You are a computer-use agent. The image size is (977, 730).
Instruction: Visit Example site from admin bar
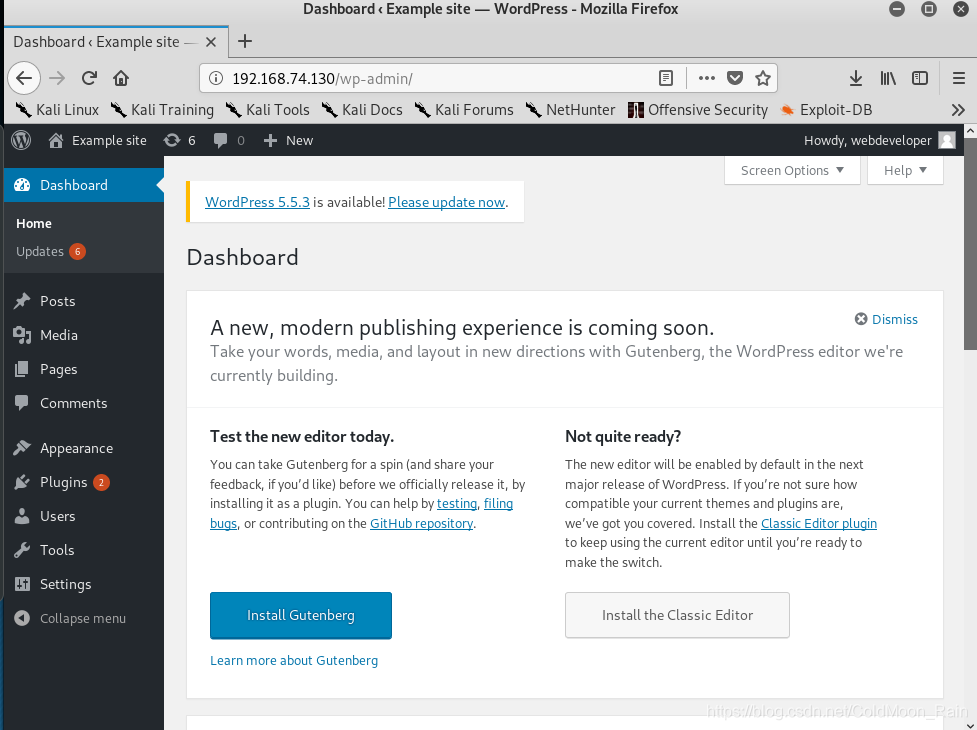pos(97,140)
